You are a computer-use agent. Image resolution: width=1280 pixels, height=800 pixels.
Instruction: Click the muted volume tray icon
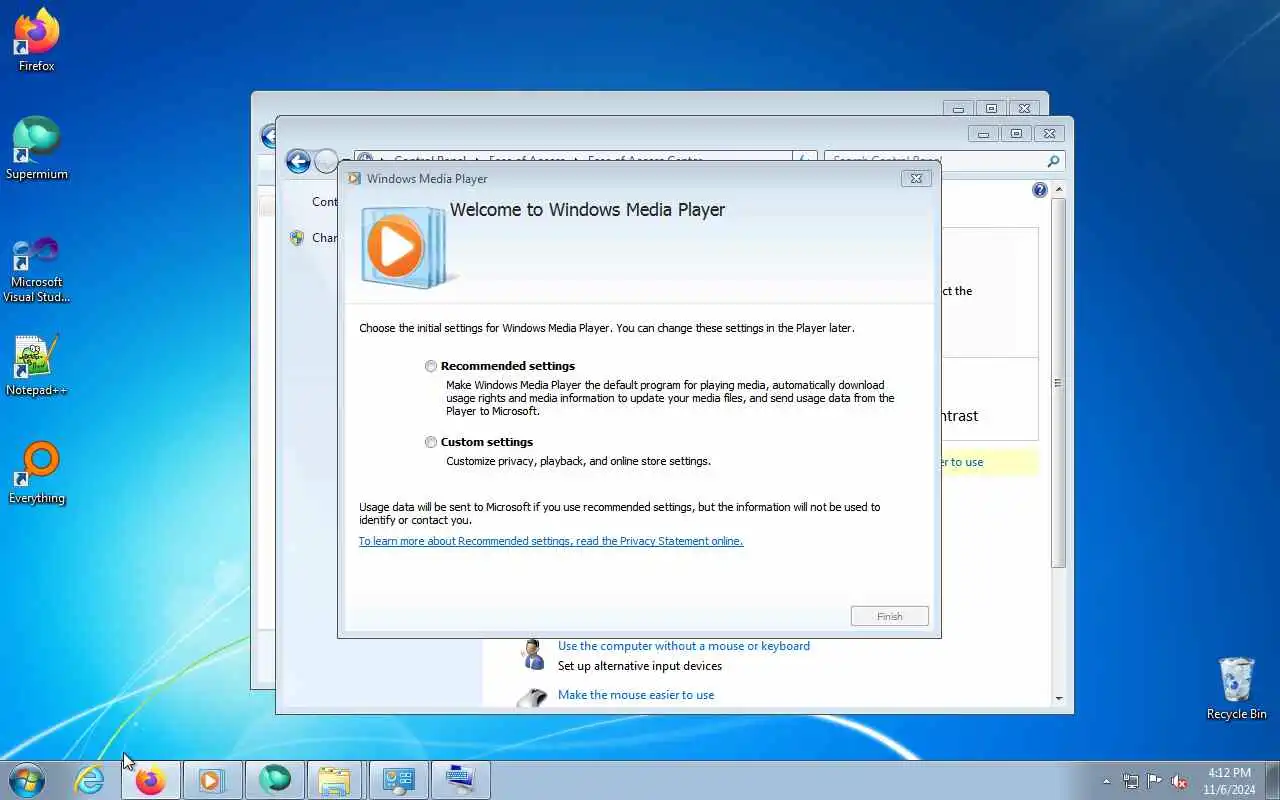click(x=1180, y=781)
